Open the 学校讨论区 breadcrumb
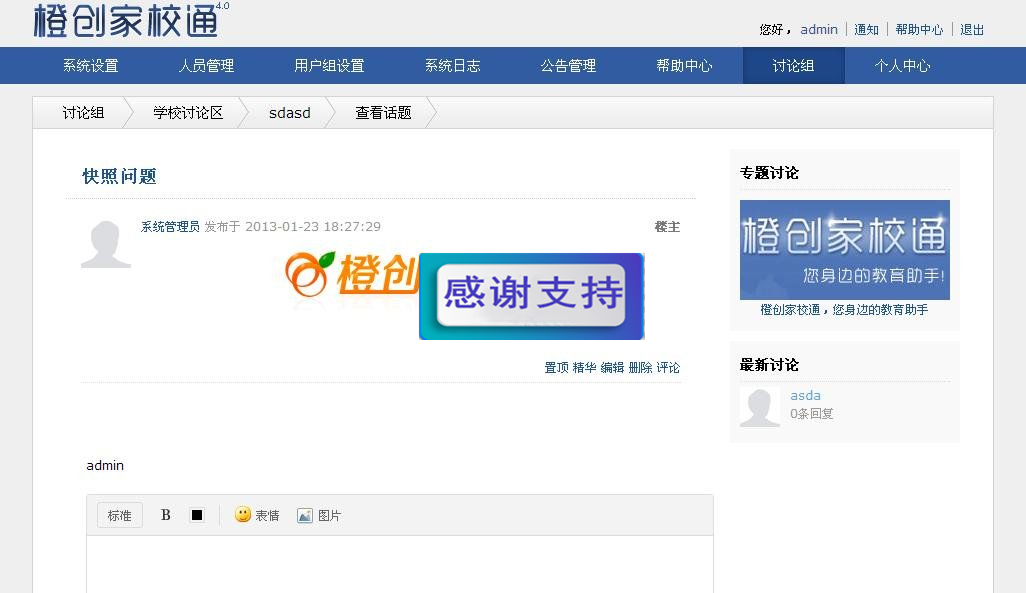 coord(188,113)
